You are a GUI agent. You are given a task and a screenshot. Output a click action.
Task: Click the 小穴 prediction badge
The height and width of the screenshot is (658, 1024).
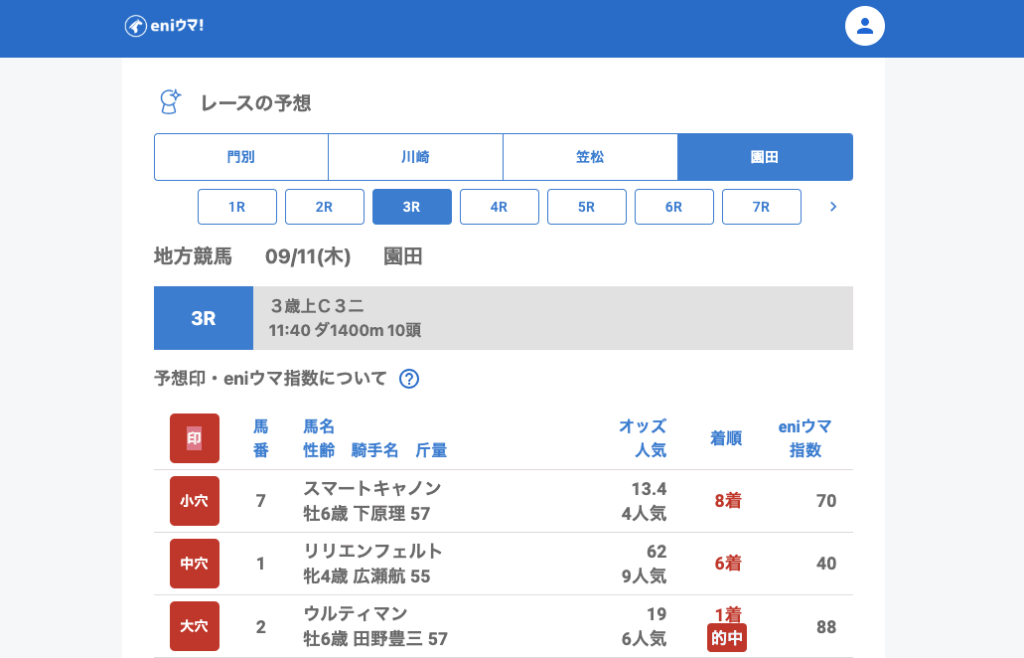point(194,501)
